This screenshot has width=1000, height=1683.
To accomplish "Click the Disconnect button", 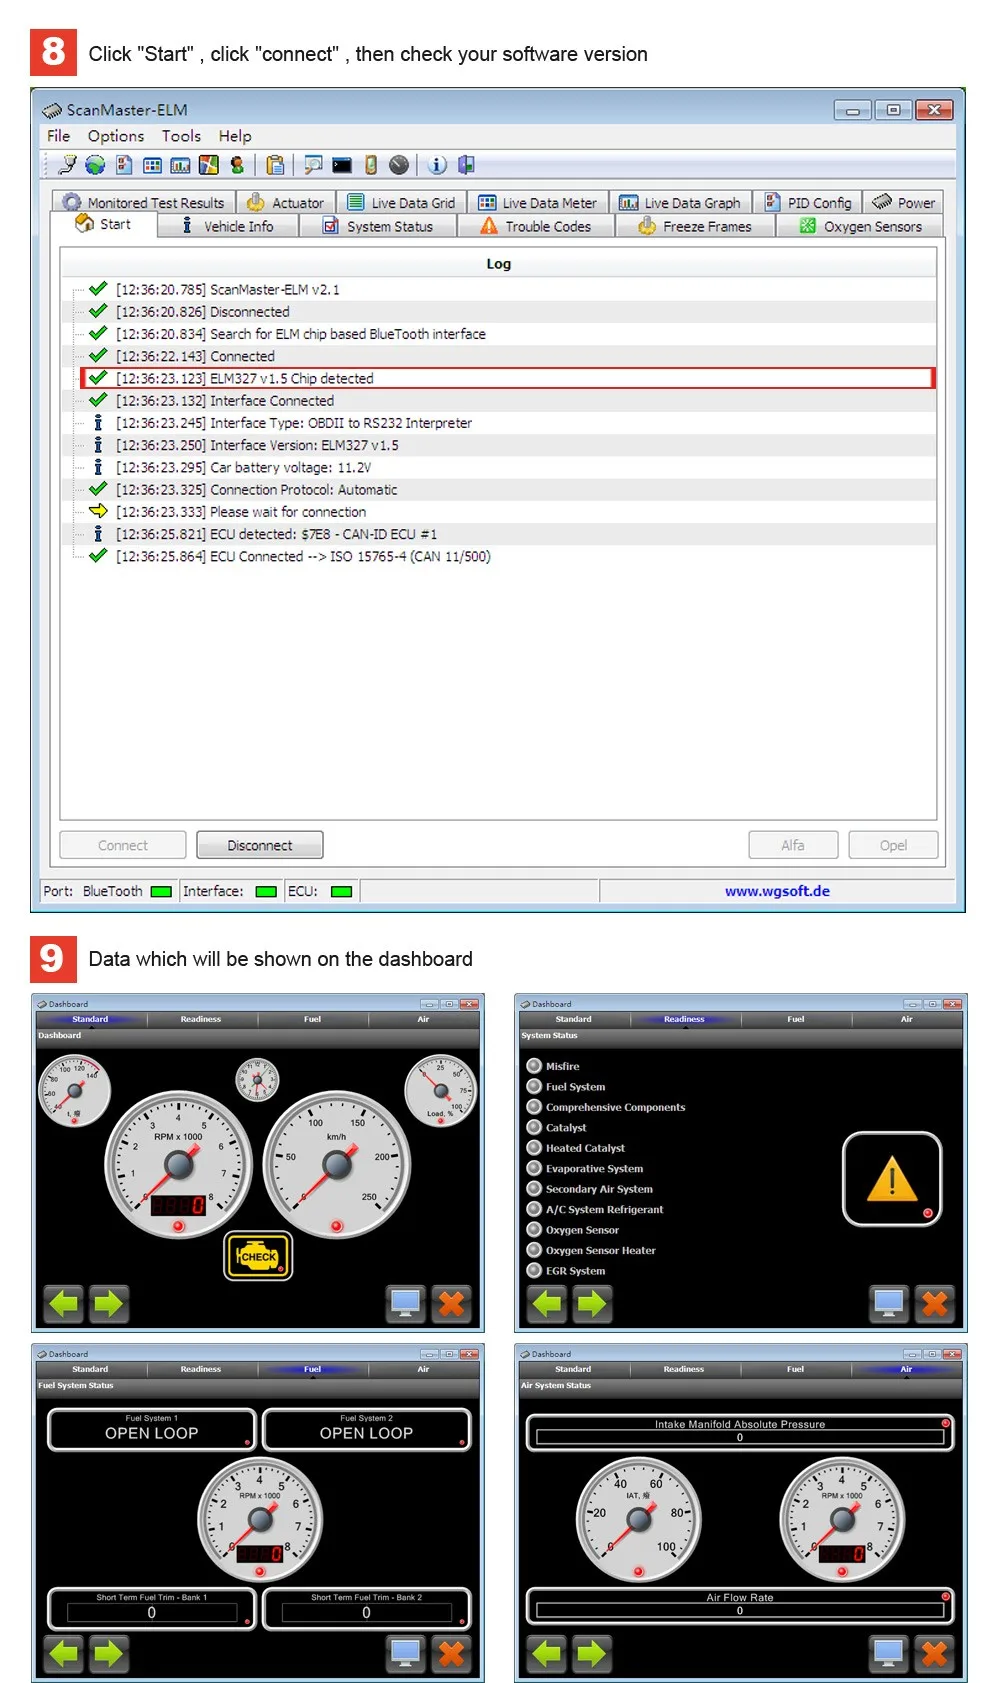I will point(260,845).
